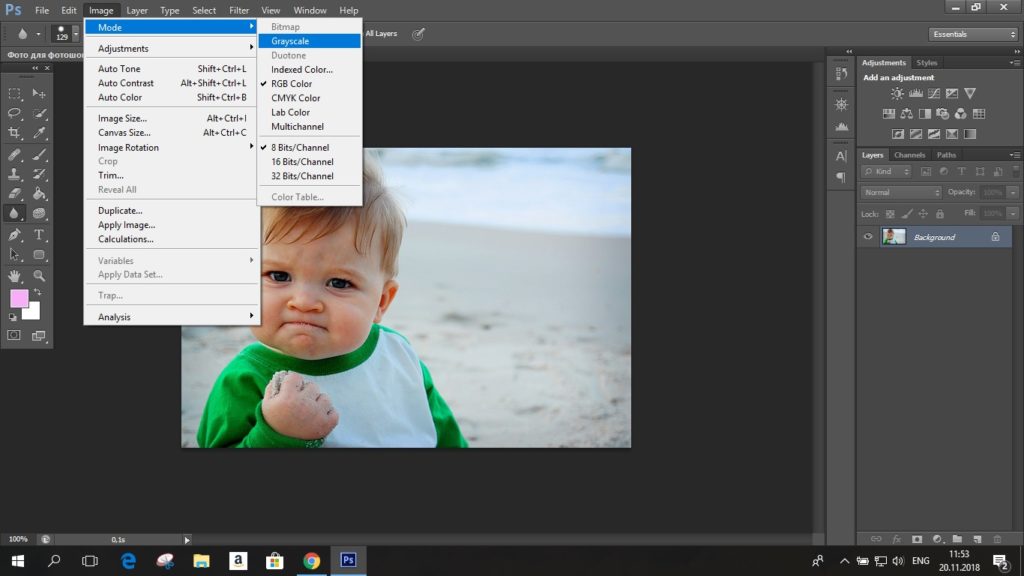Open the Essentials workspace dropdown
This screenshot has height=576, width=1024.
pyautogui.click(x=973, y=34)
